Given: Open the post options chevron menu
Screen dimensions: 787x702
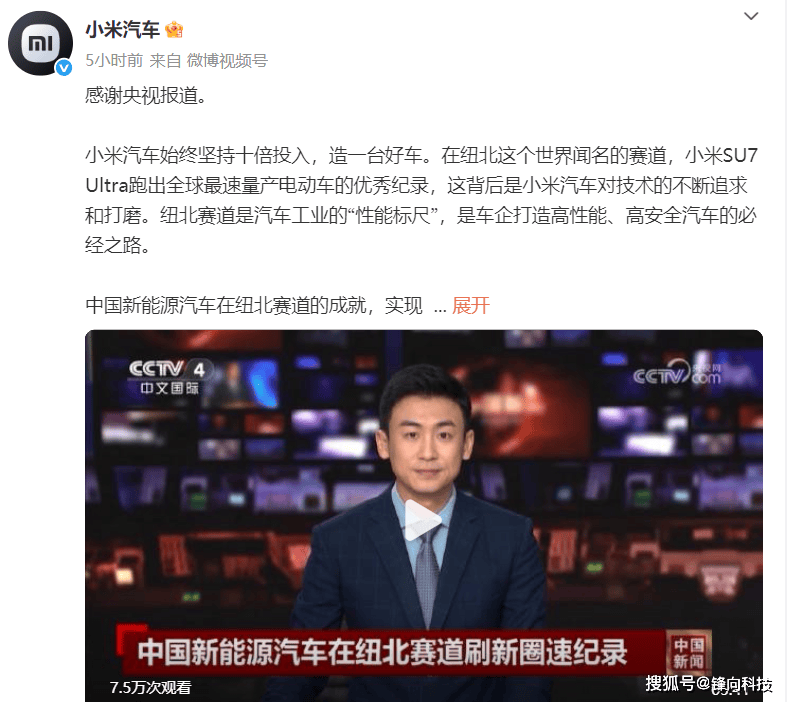Looking at the screenshot, I should 750,16.
